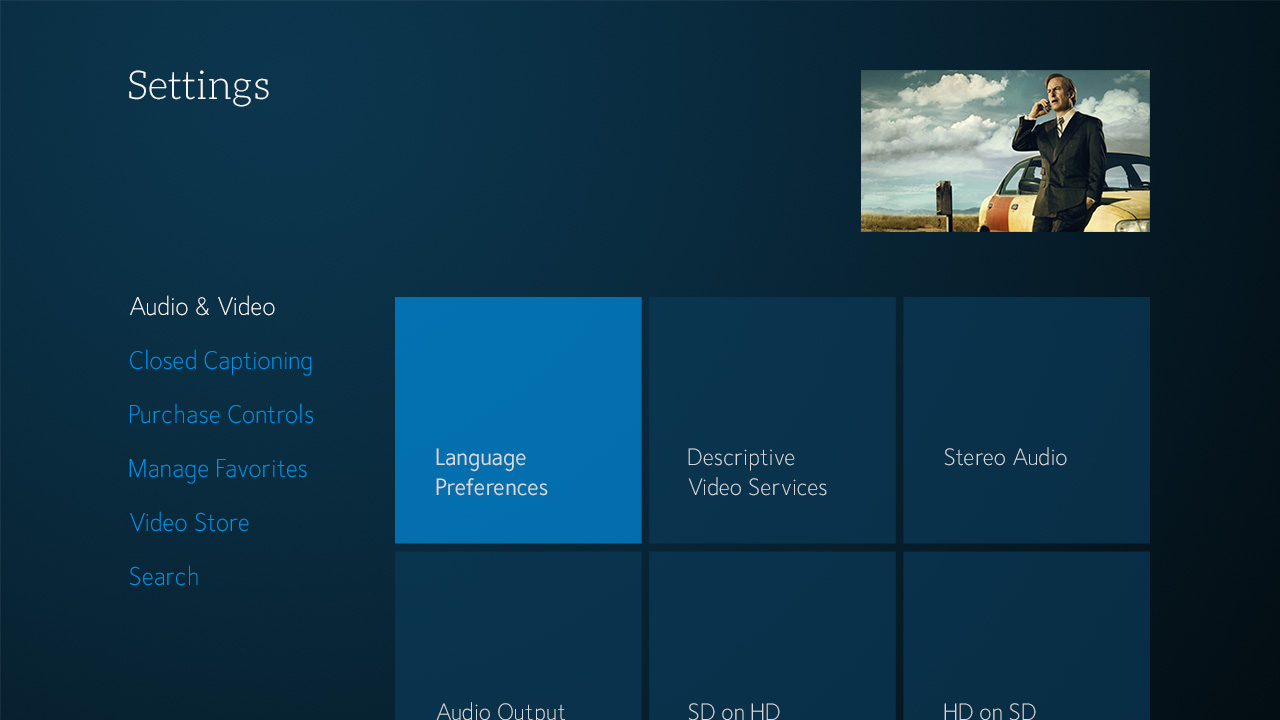Click the Settings page title
The height and width of the screenshot is (720, 1280).
pos(199,87)
